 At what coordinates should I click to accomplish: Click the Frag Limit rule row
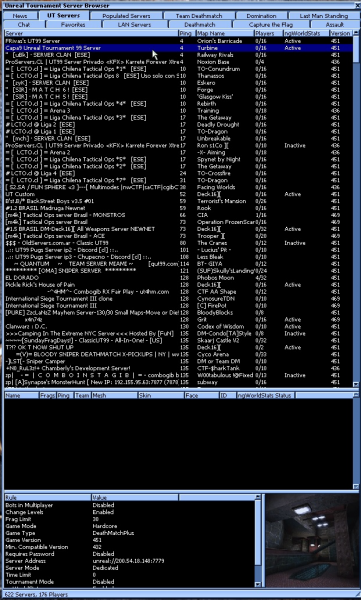point(129,519)
